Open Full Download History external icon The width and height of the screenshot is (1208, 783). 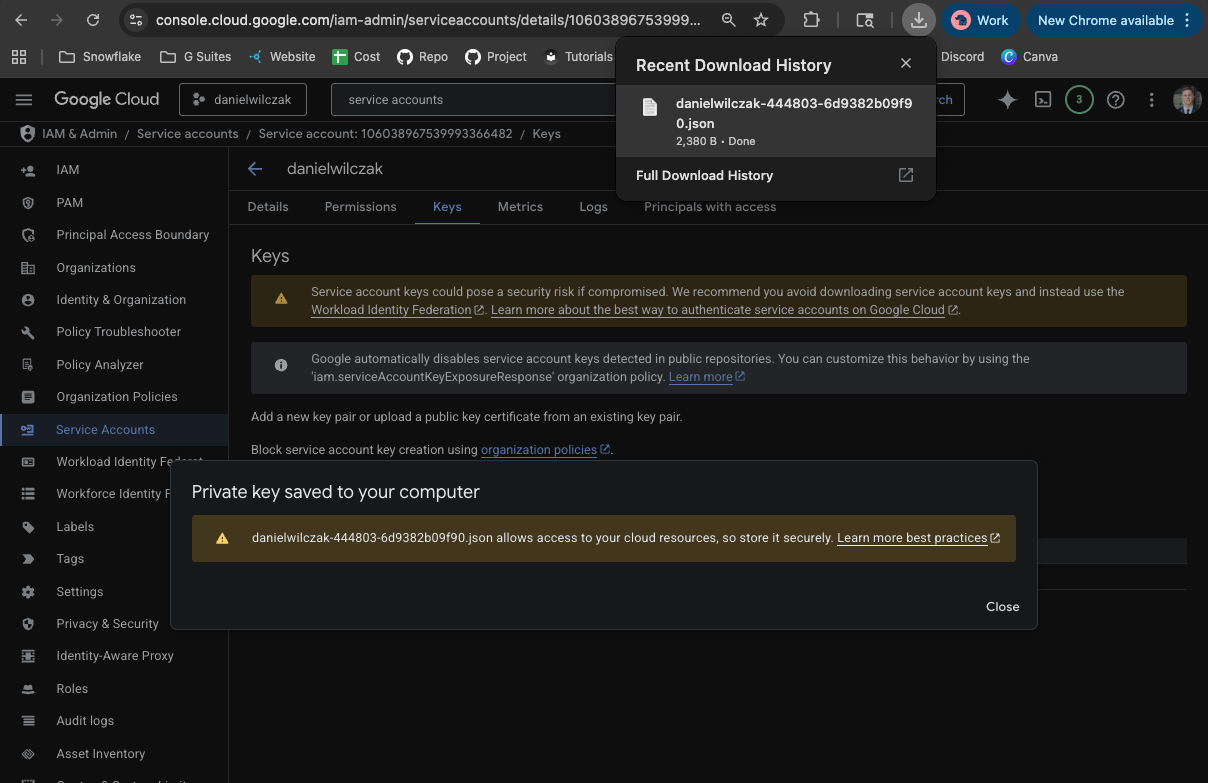click(905, 175)
